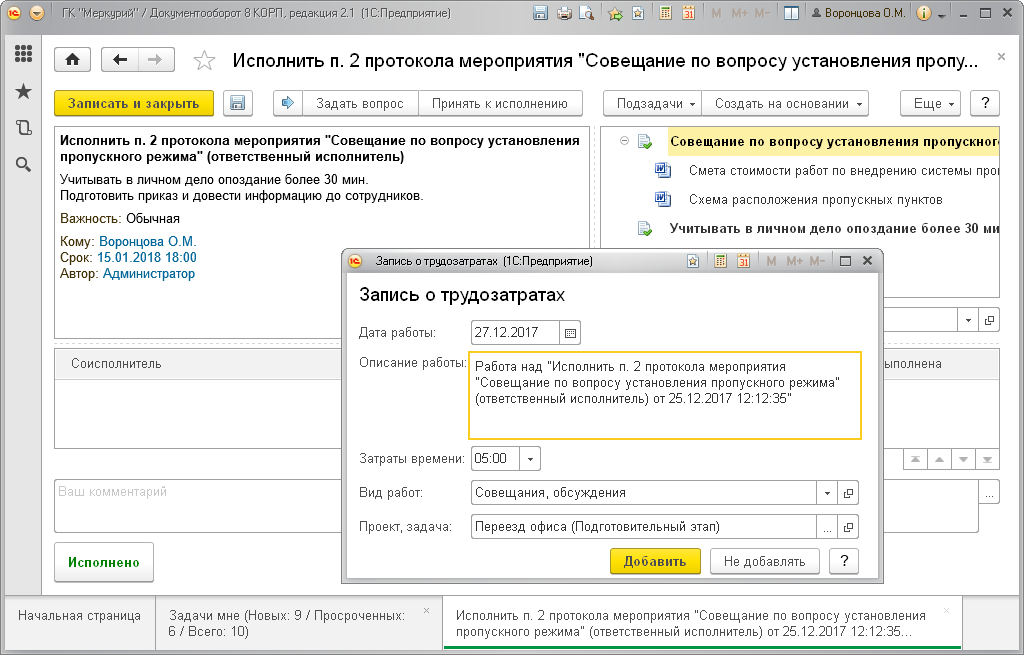Switch to Задачи мне tab
This screenshot has height=655, width=1024.
pos(299,623)
